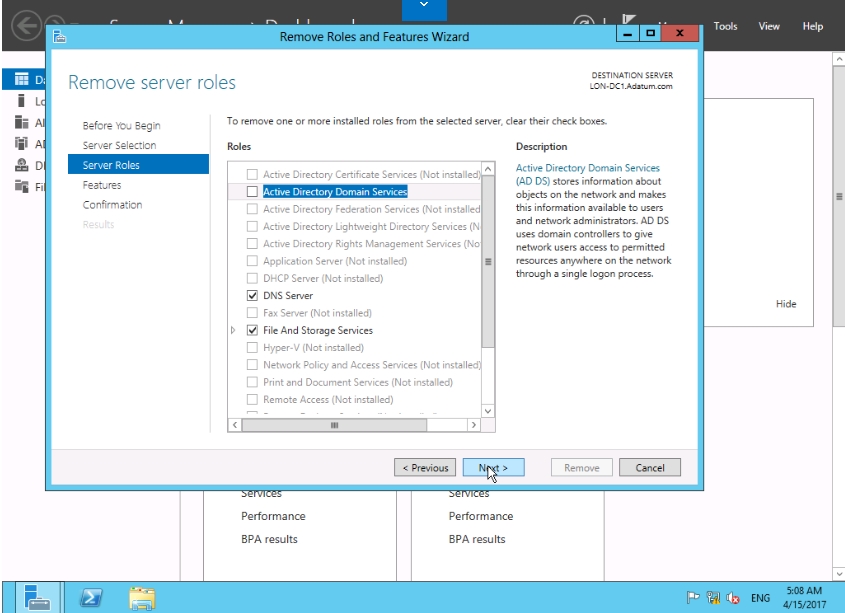Open Server Manager from the taskbar
Image resolution: width=845 pixels, height=613 pixels.
(39, 598)
